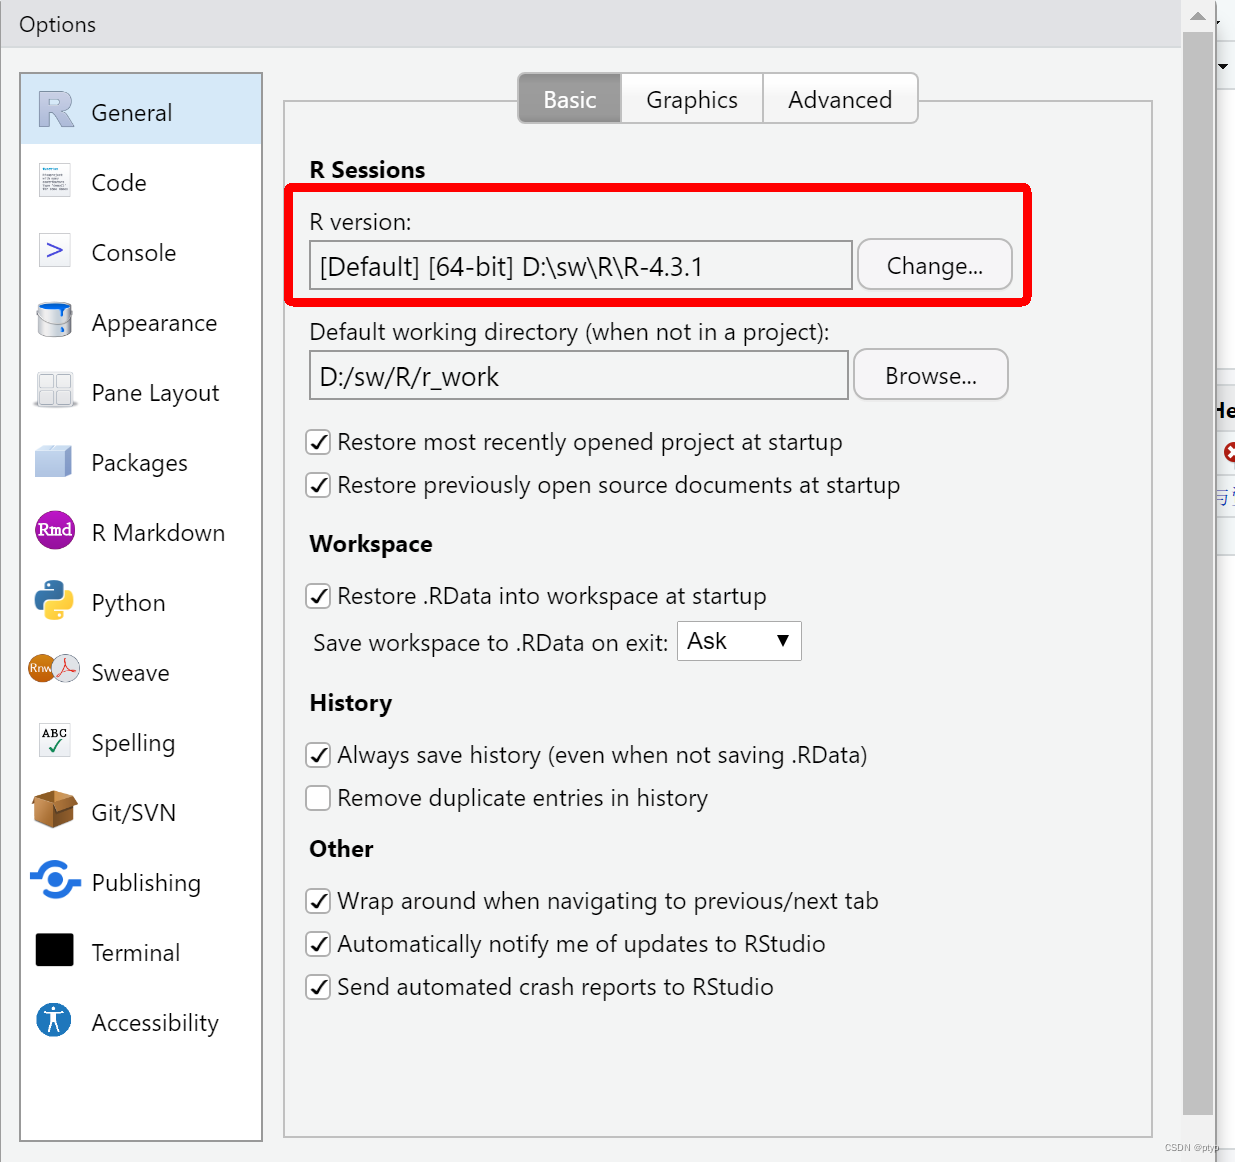The image size is (1235, 1162).
Task: Open the General options section icon
Action: tap(56, 110)
